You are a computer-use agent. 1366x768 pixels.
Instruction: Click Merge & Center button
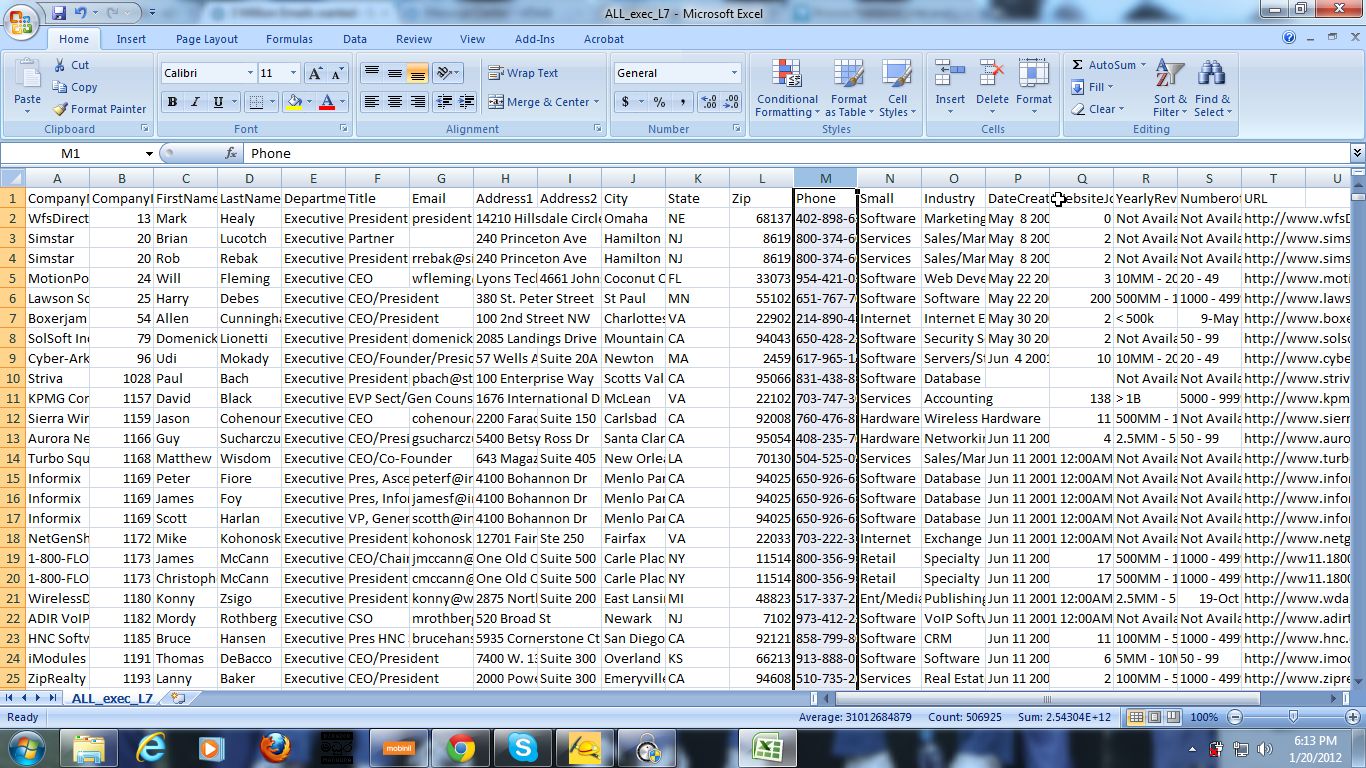538,102
